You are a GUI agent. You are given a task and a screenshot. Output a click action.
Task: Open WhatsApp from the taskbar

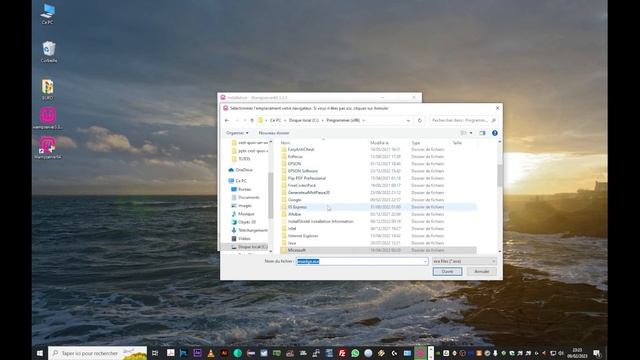click(x=355, y=353)
